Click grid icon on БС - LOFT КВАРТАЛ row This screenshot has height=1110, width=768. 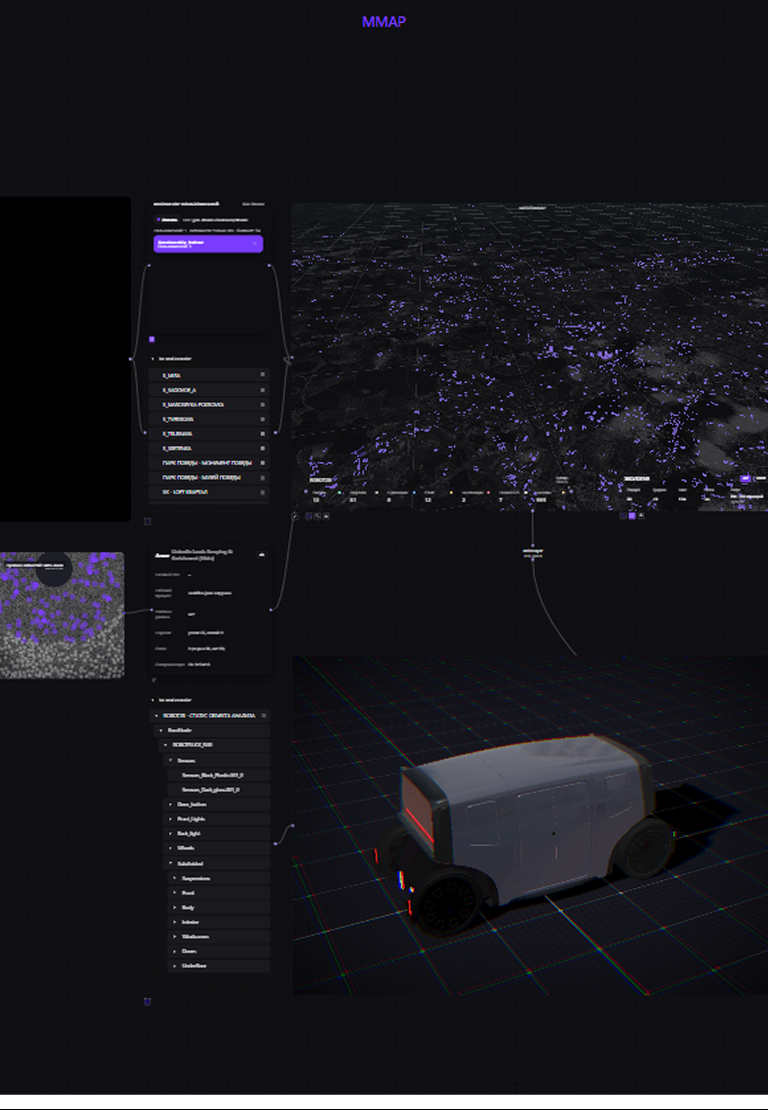[263, 492]
